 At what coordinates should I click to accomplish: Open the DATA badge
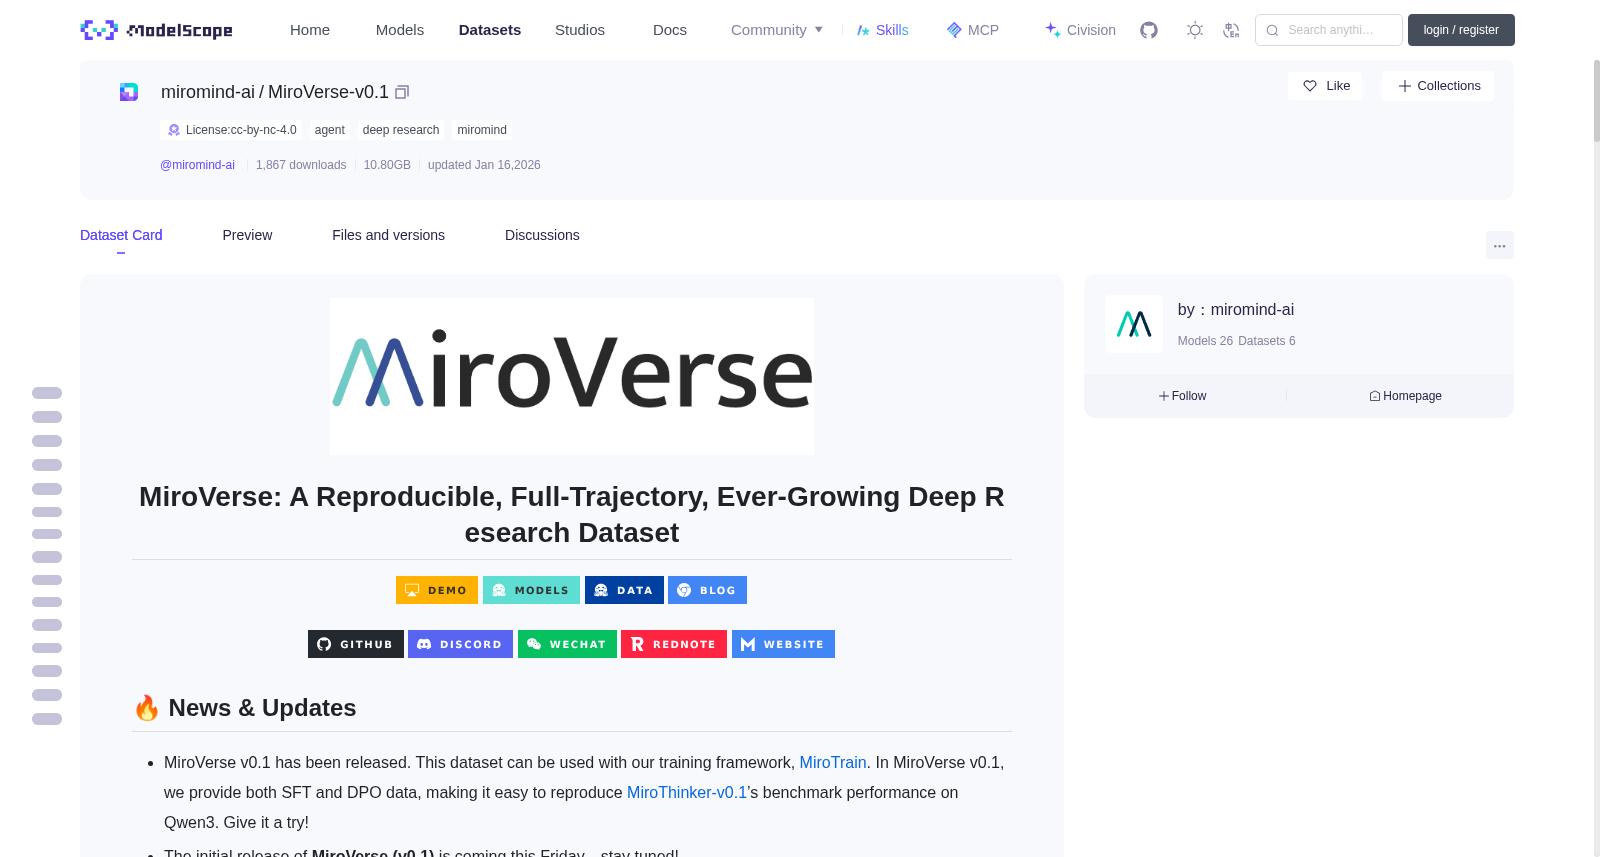pos(624,590)
